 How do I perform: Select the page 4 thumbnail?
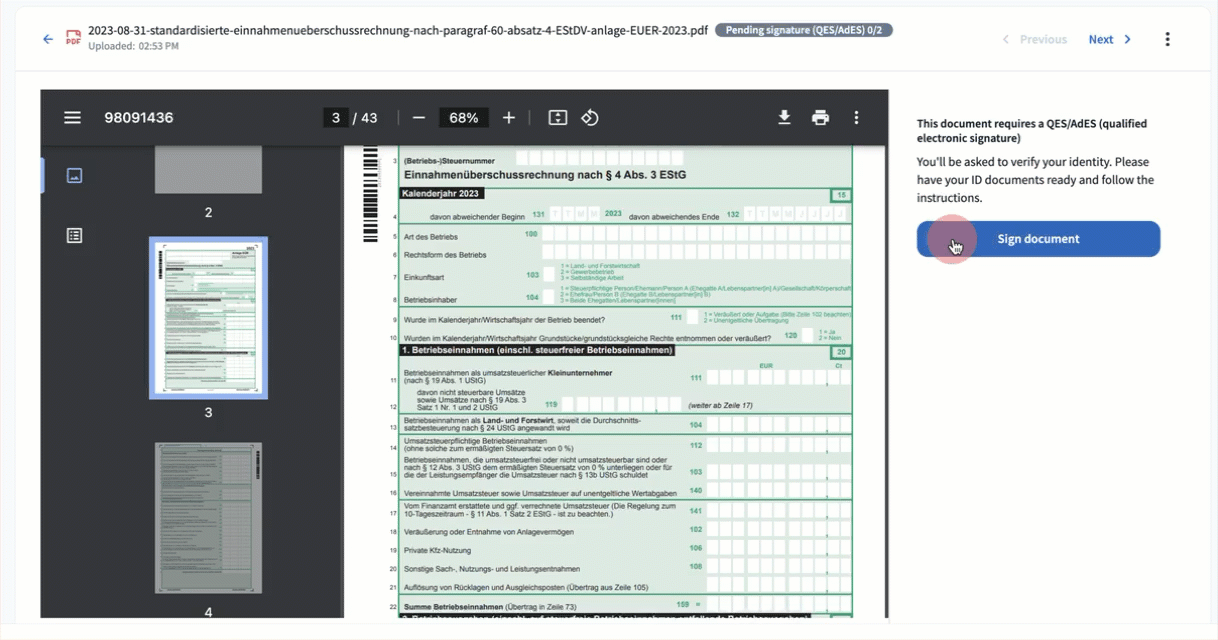(x=208, y=519)
